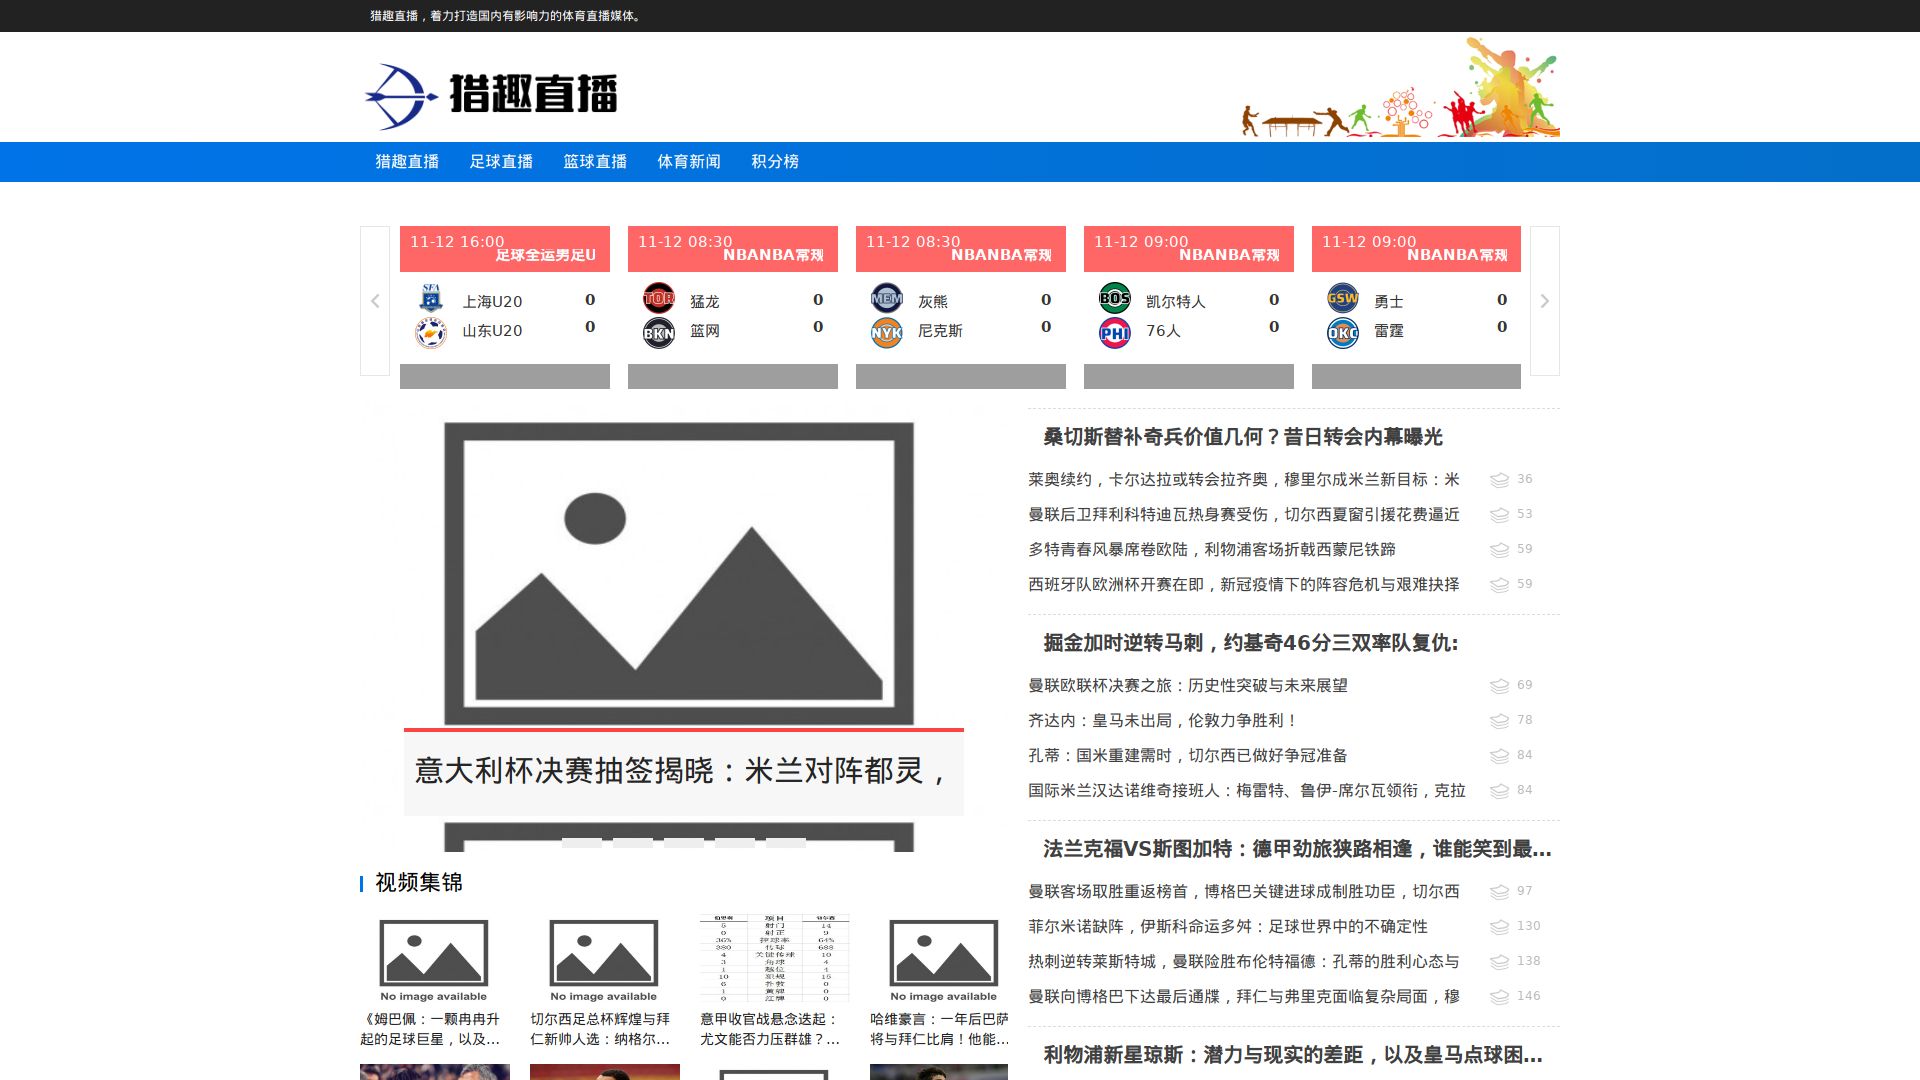Click the Brooklyn Nets (篮网) team logo

pos(658,332)
